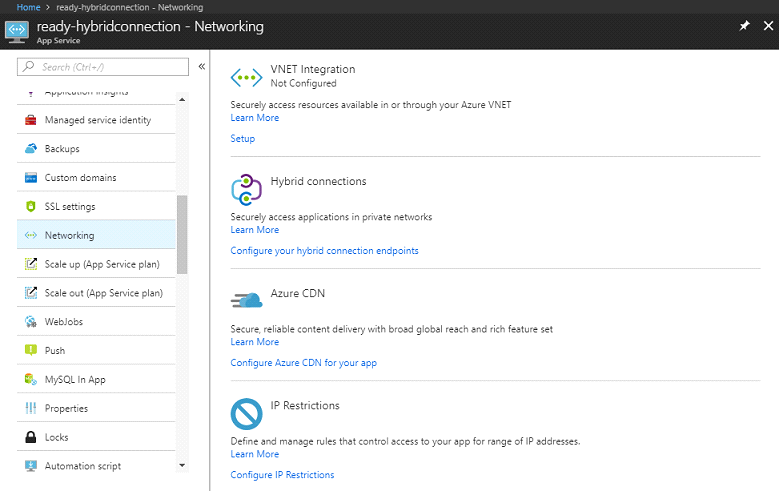Open Scale up (App Service plan)
This screenshot has height=491, width=779.
96,264
